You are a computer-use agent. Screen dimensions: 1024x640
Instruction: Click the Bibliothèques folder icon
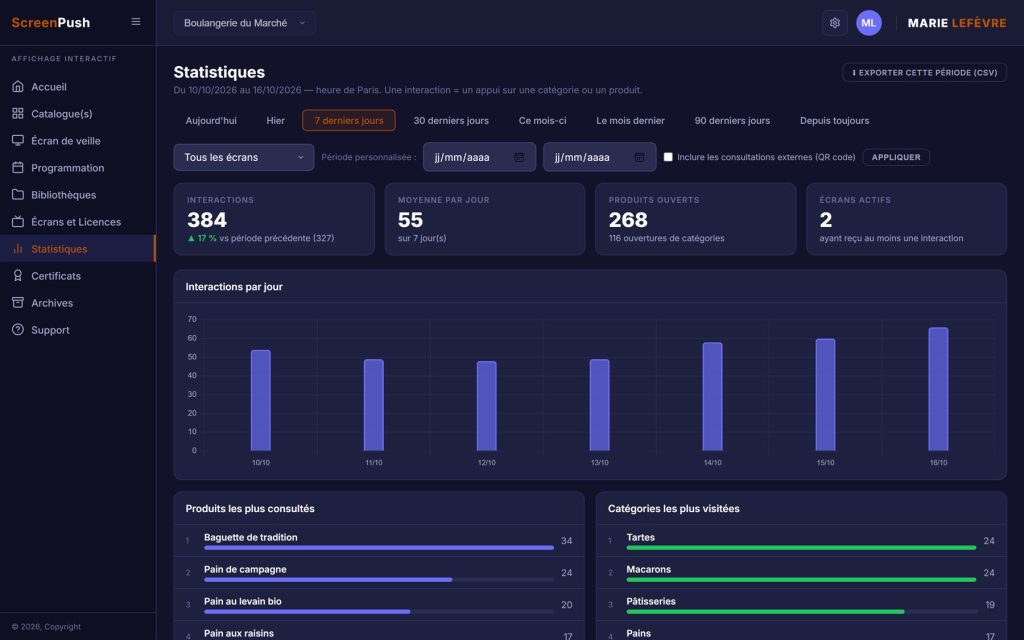(18, 195)
